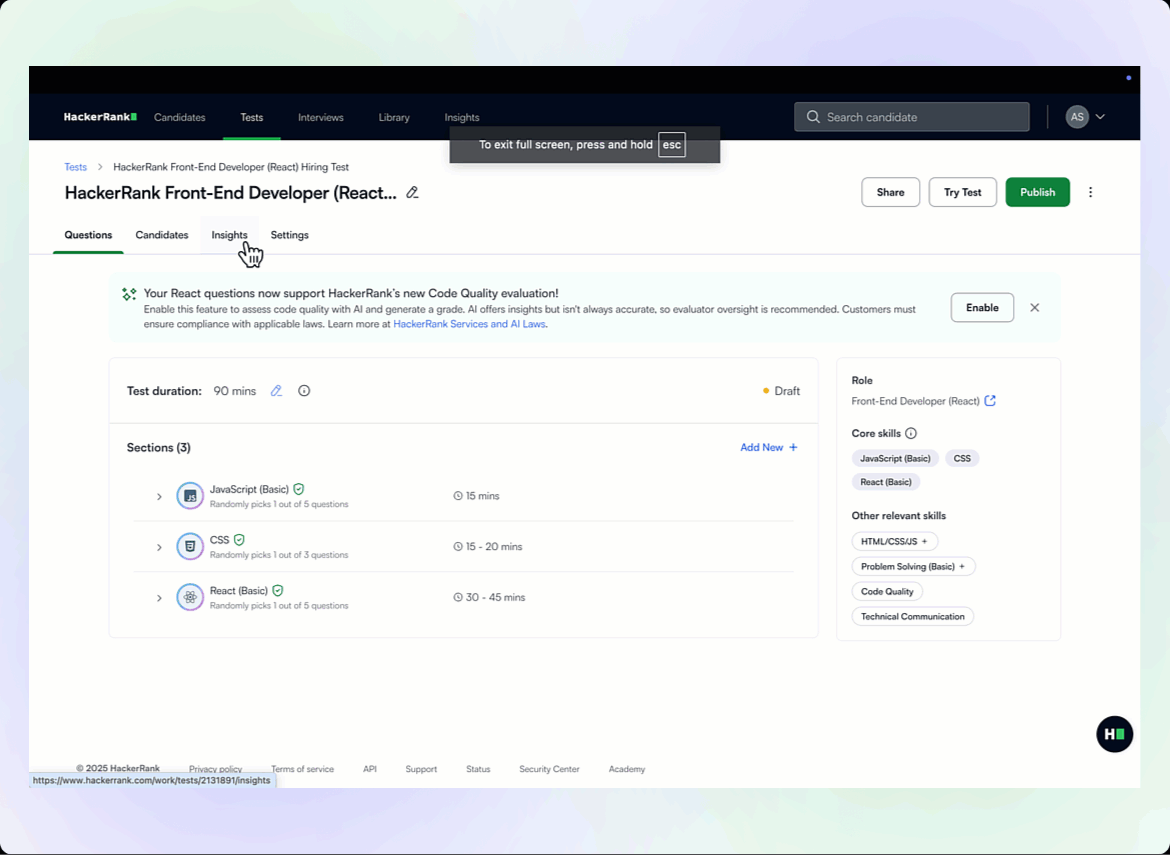Image resolution: width=1170 pixels, height=855 pixels.
Task: Switch to the Questions tab
Action: pos(88,235)
